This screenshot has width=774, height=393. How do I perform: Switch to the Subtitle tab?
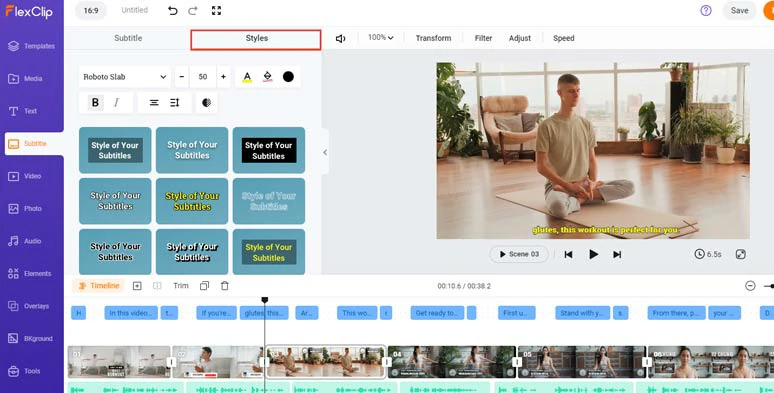128,38
